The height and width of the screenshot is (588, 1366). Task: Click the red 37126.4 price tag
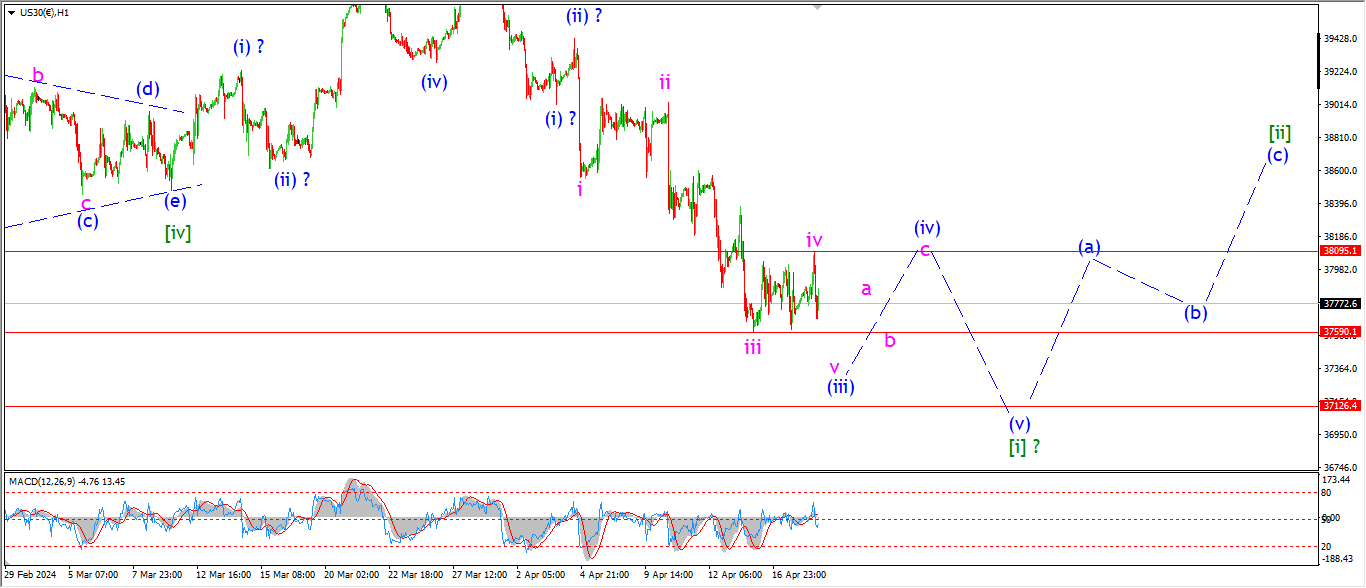pyautogui.click(x=1339, y=406)
